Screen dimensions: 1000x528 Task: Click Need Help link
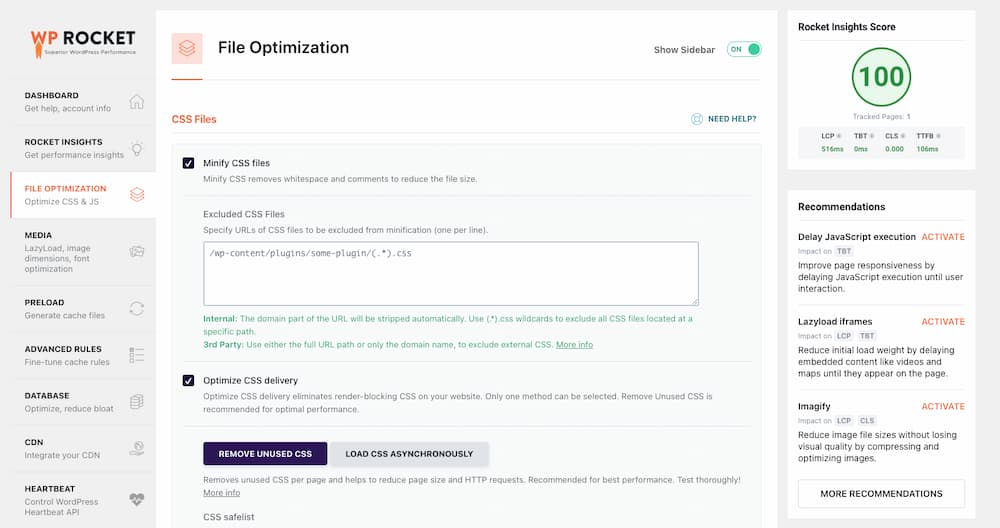pos(732,119)
